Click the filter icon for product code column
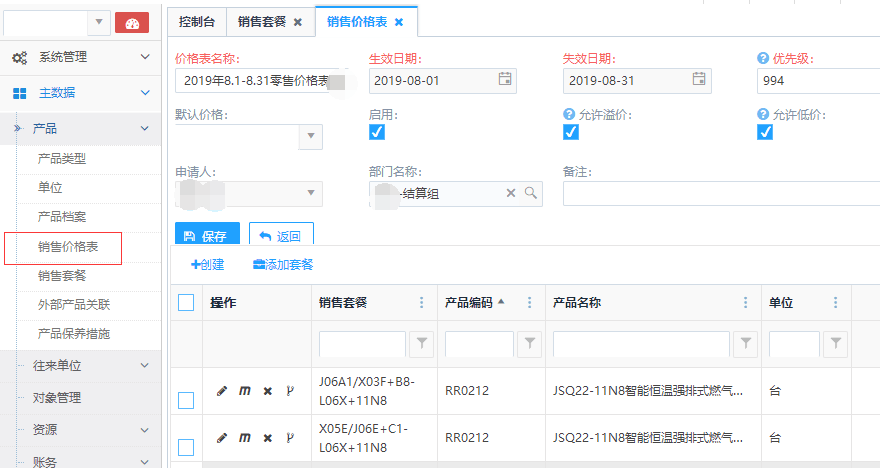 pyautogui.click(x=529, y=344)
